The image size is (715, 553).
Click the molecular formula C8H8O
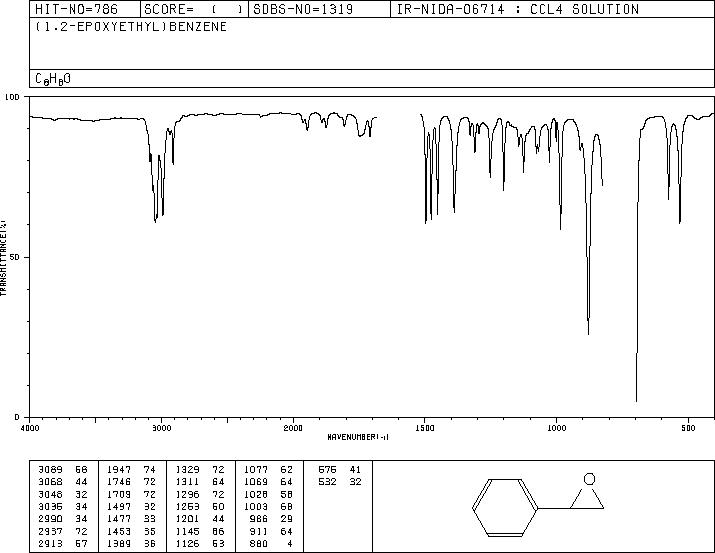[x=53, y=79]
